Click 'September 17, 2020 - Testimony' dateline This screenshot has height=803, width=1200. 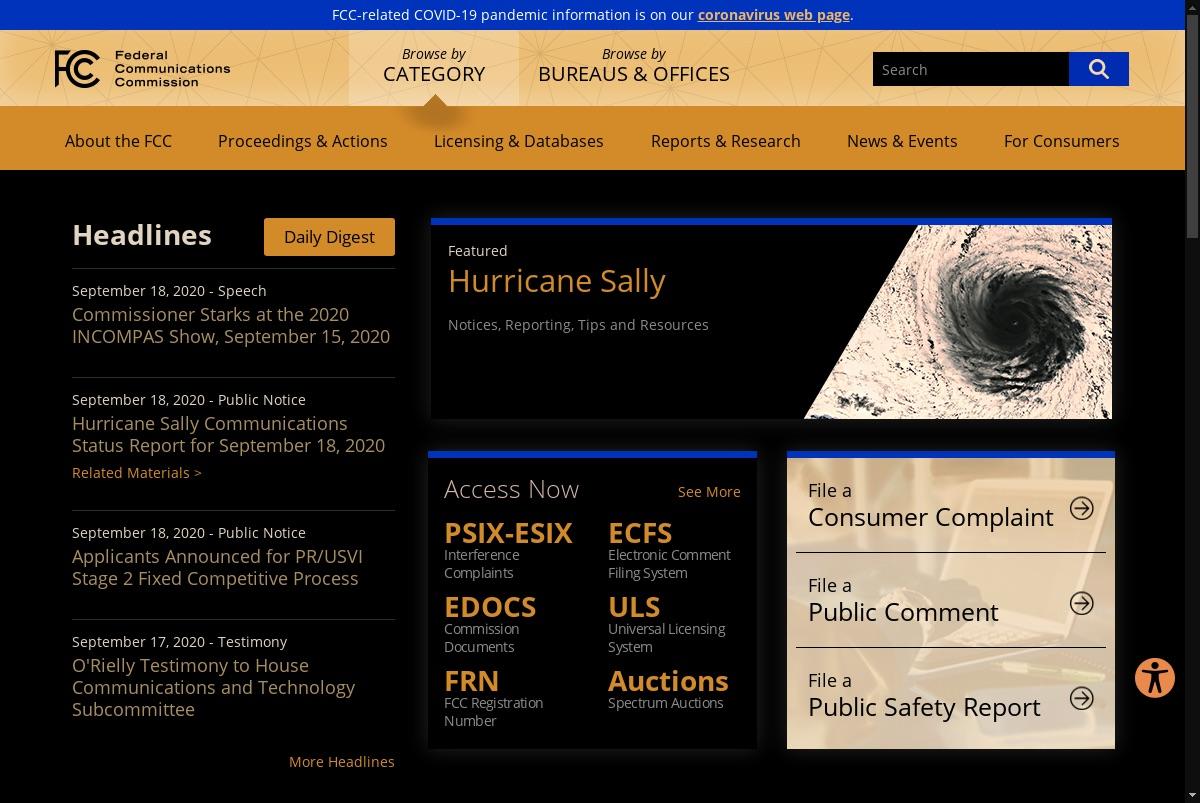tap(179, 642)
